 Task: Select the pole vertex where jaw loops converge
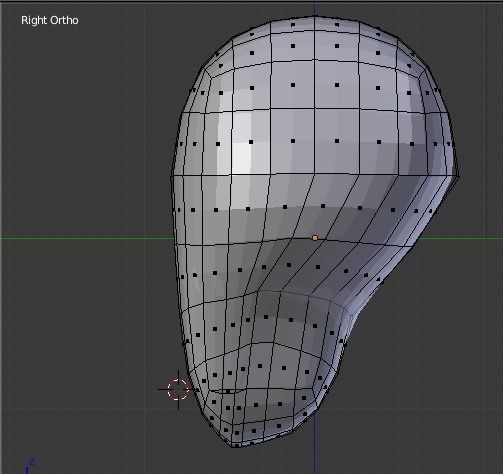259,291
